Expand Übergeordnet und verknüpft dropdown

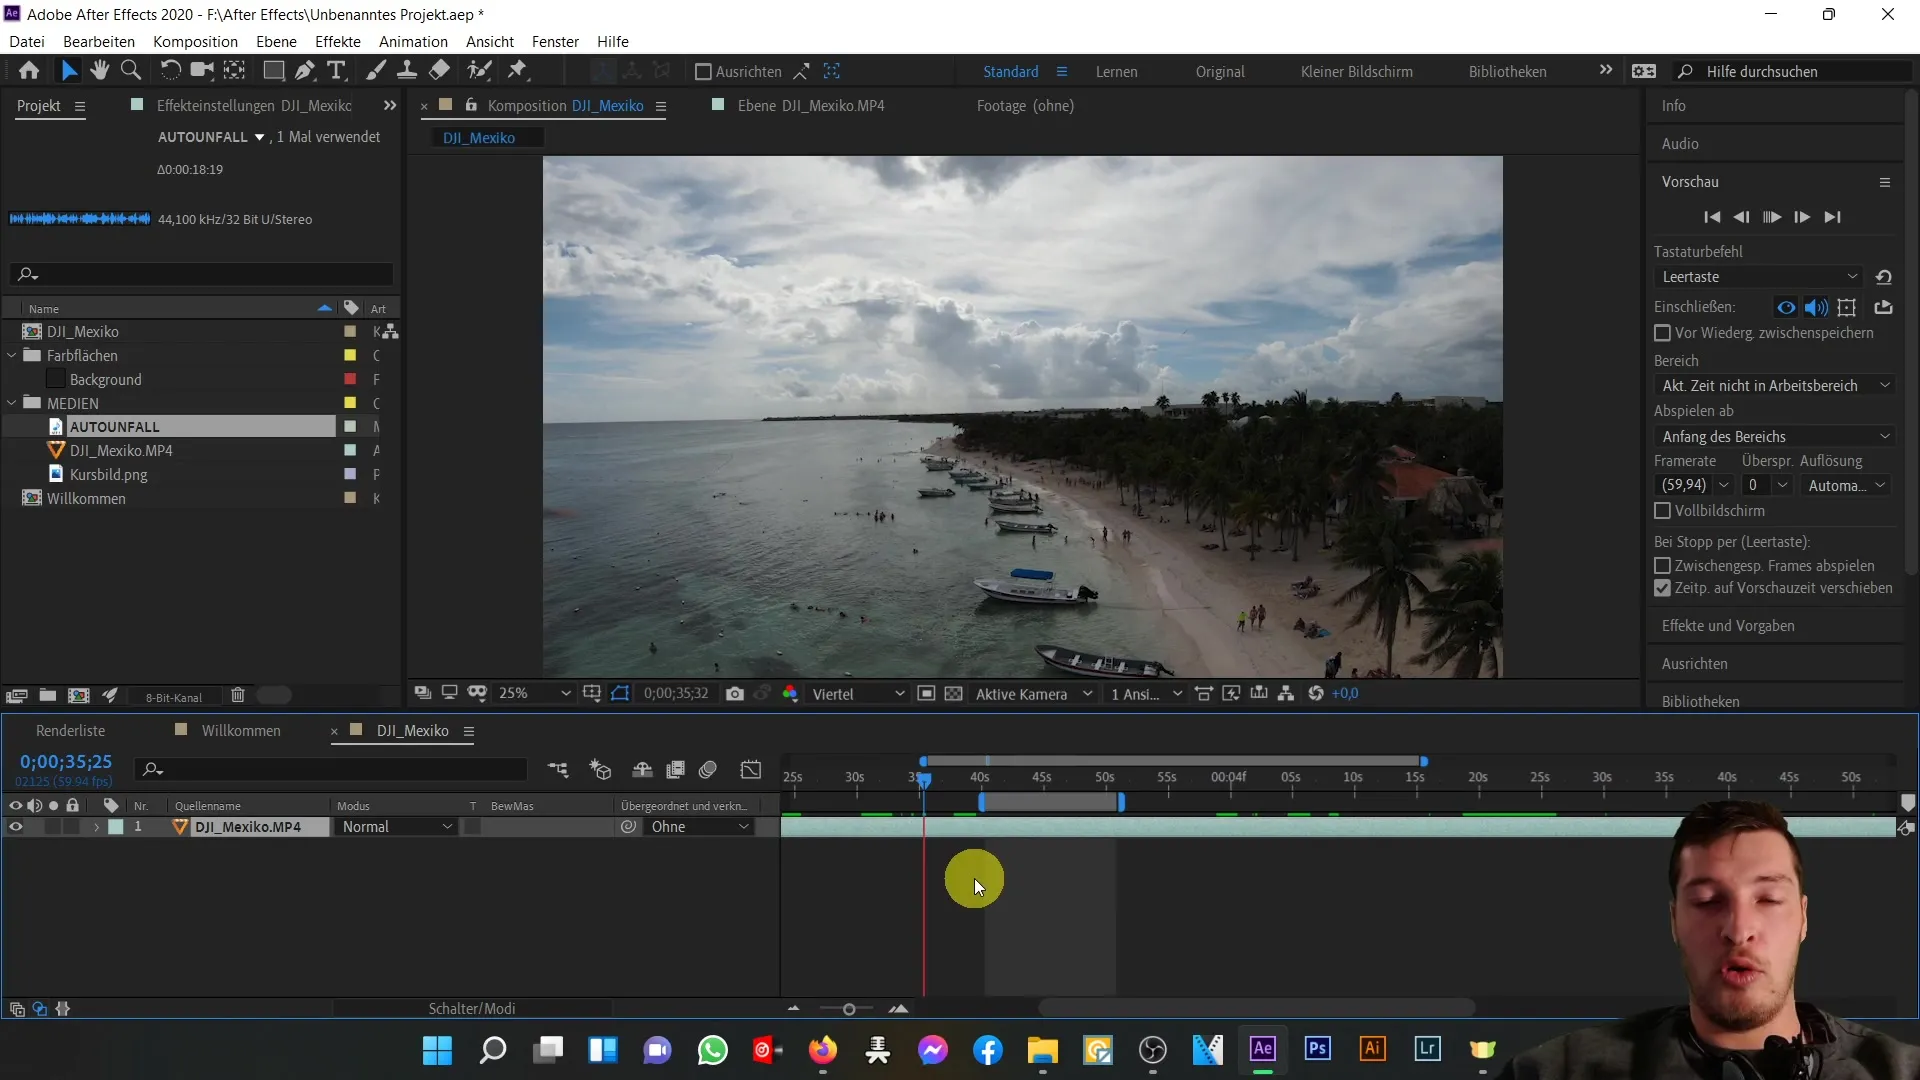pyautogui.click(x=744, y=827)
